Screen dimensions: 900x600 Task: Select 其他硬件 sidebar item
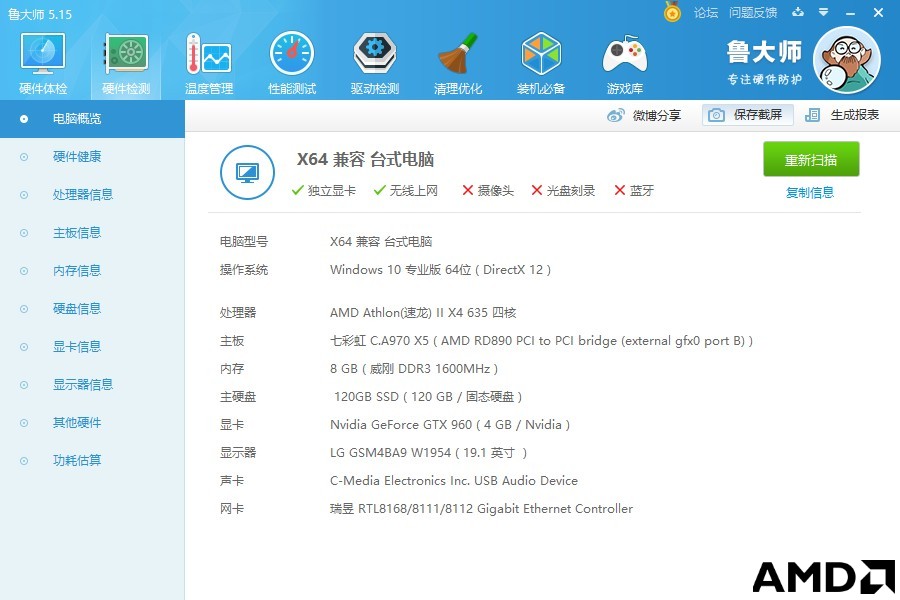(92, 423)
